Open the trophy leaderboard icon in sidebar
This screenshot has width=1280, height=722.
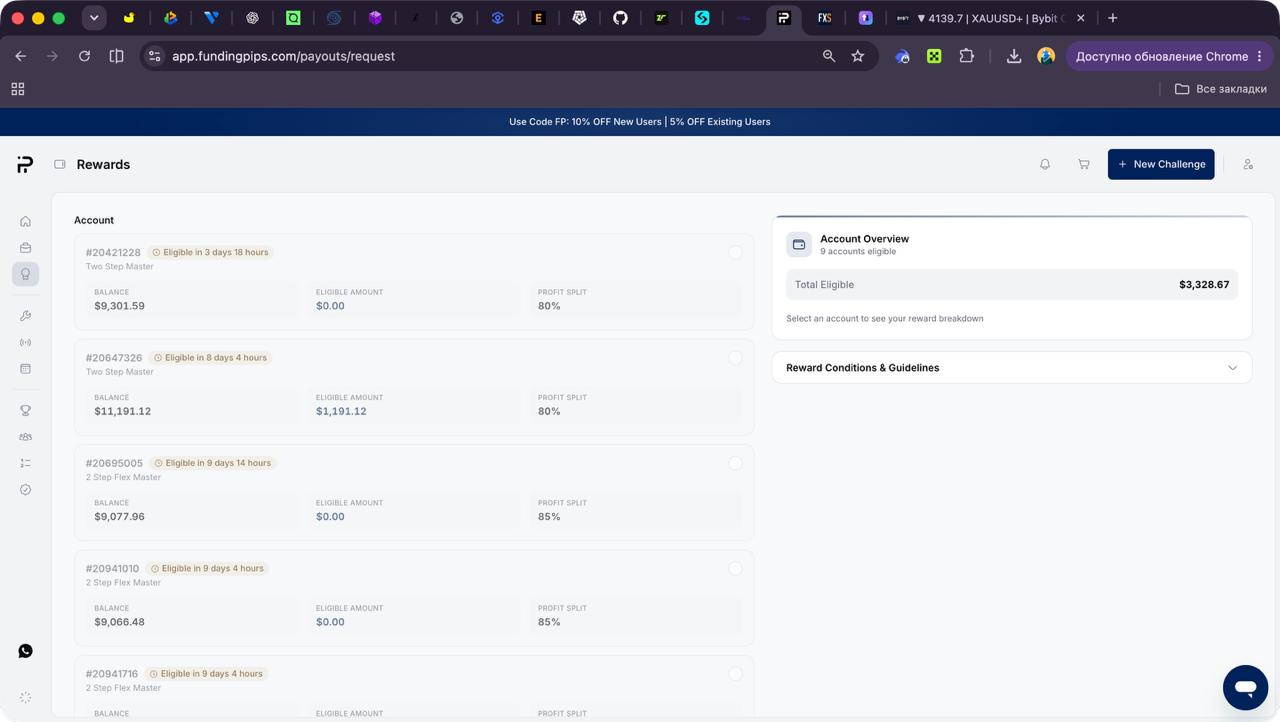pyautogui.click(x=25, y=411)
